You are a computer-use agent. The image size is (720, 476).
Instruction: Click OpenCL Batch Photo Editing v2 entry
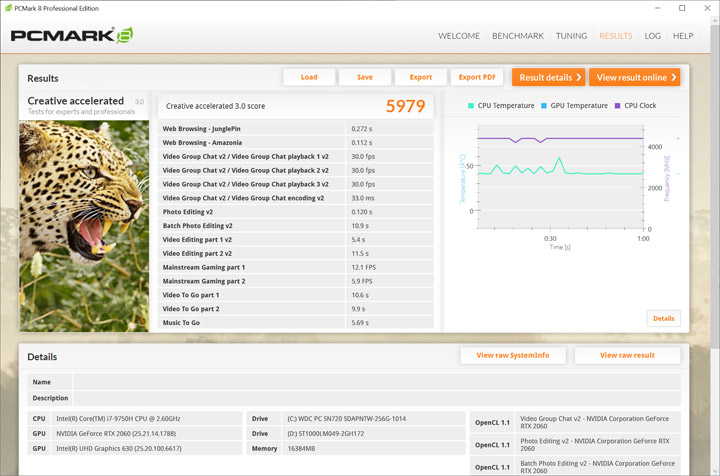[x=597, y=467]
